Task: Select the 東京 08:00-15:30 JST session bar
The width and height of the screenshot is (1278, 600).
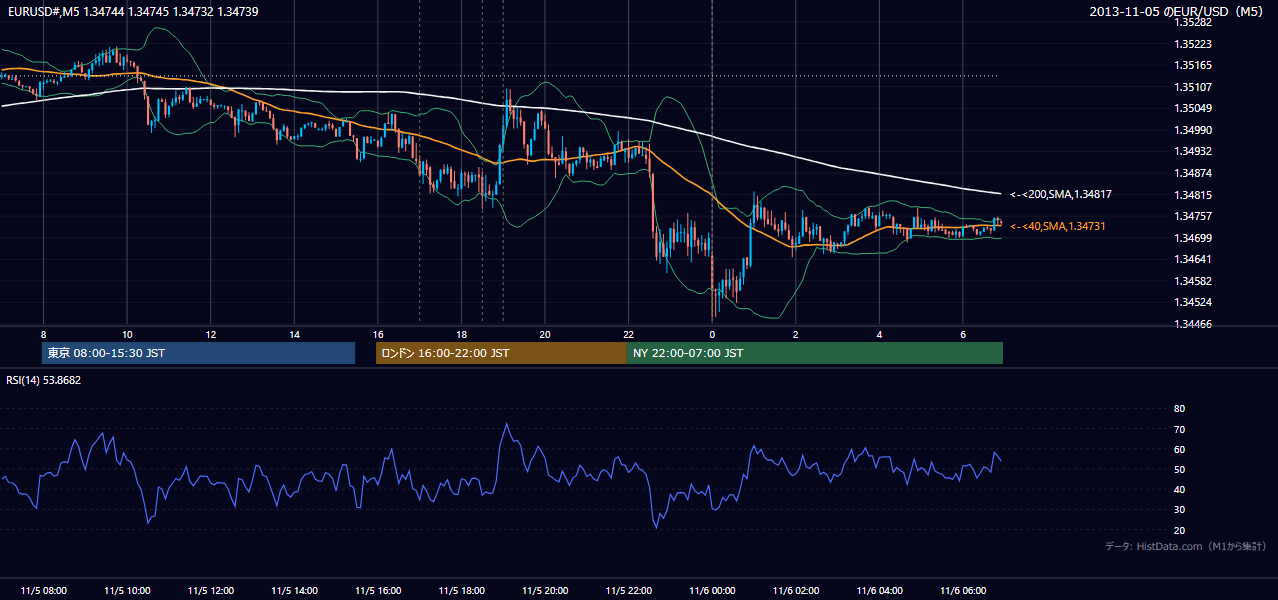Action: click(198, 353)
